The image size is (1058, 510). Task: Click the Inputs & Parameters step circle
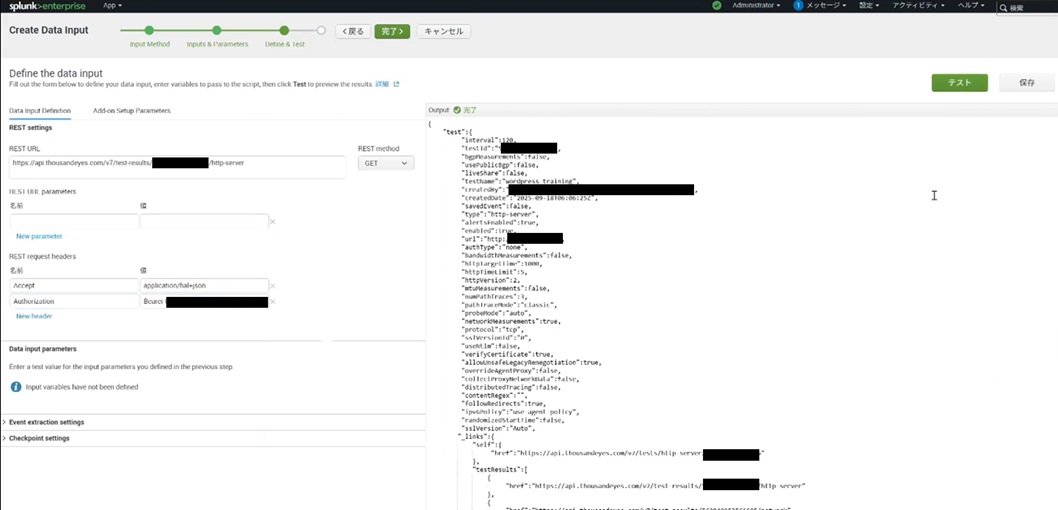[217, 31]
